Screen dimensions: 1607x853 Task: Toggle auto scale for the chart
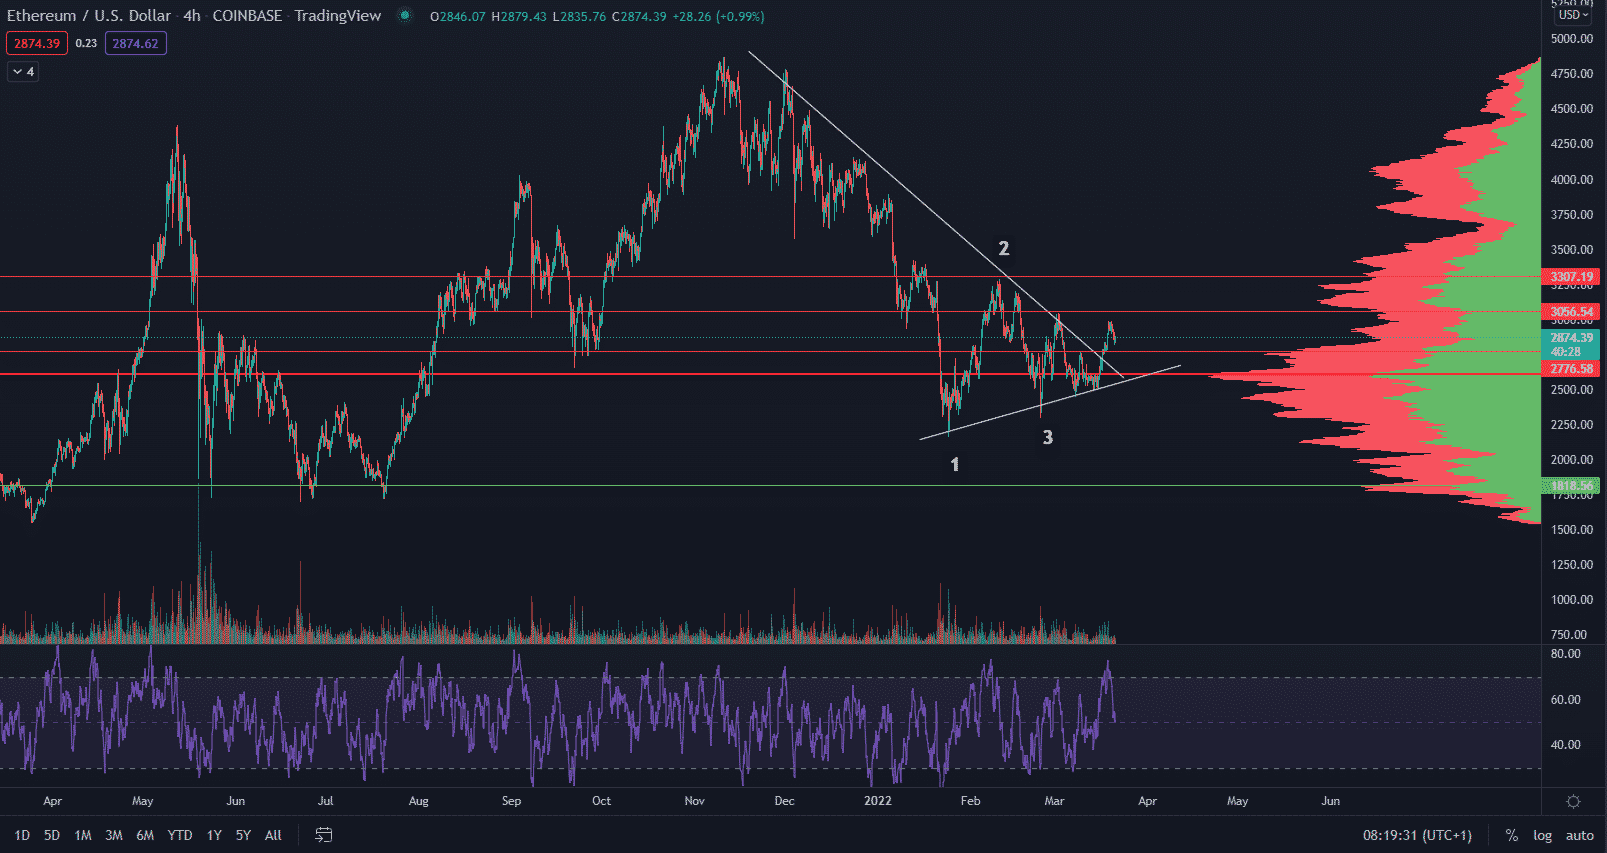pos(1579,835)
